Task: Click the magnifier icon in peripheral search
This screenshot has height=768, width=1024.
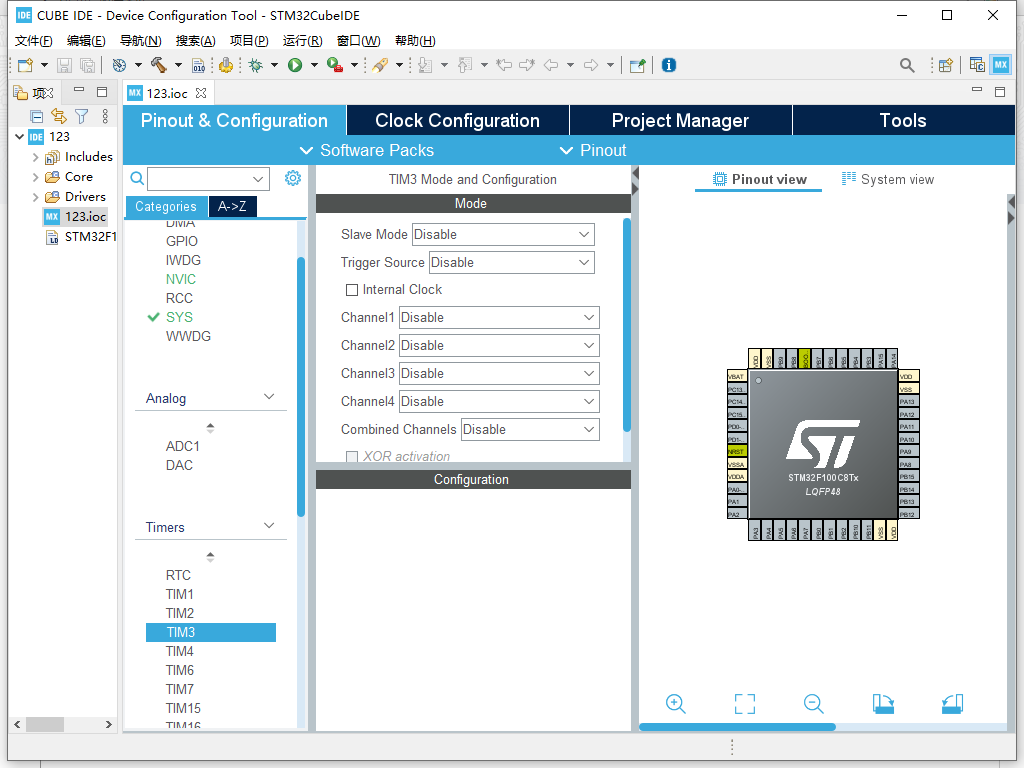Action: tap(137, 178)
